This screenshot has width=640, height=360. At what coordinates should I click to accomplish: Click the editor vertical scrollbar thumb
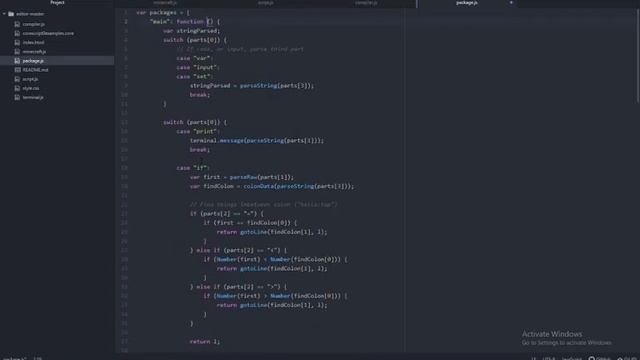(638, 55)
